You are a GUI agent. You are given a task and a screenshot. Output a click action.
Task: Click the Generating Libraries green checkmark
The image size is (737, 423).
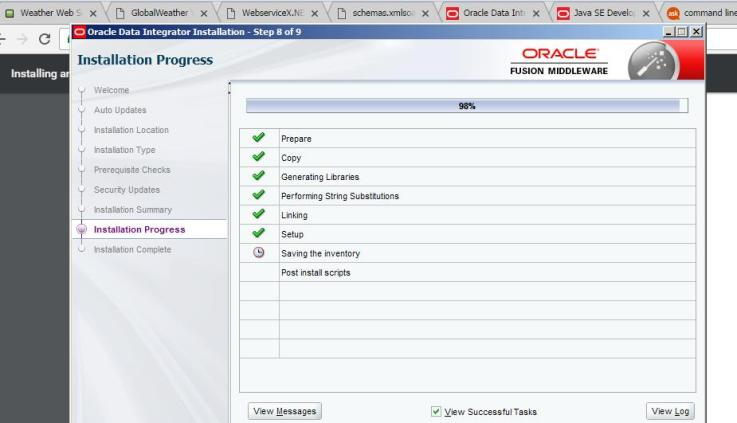tap(258, 176)
